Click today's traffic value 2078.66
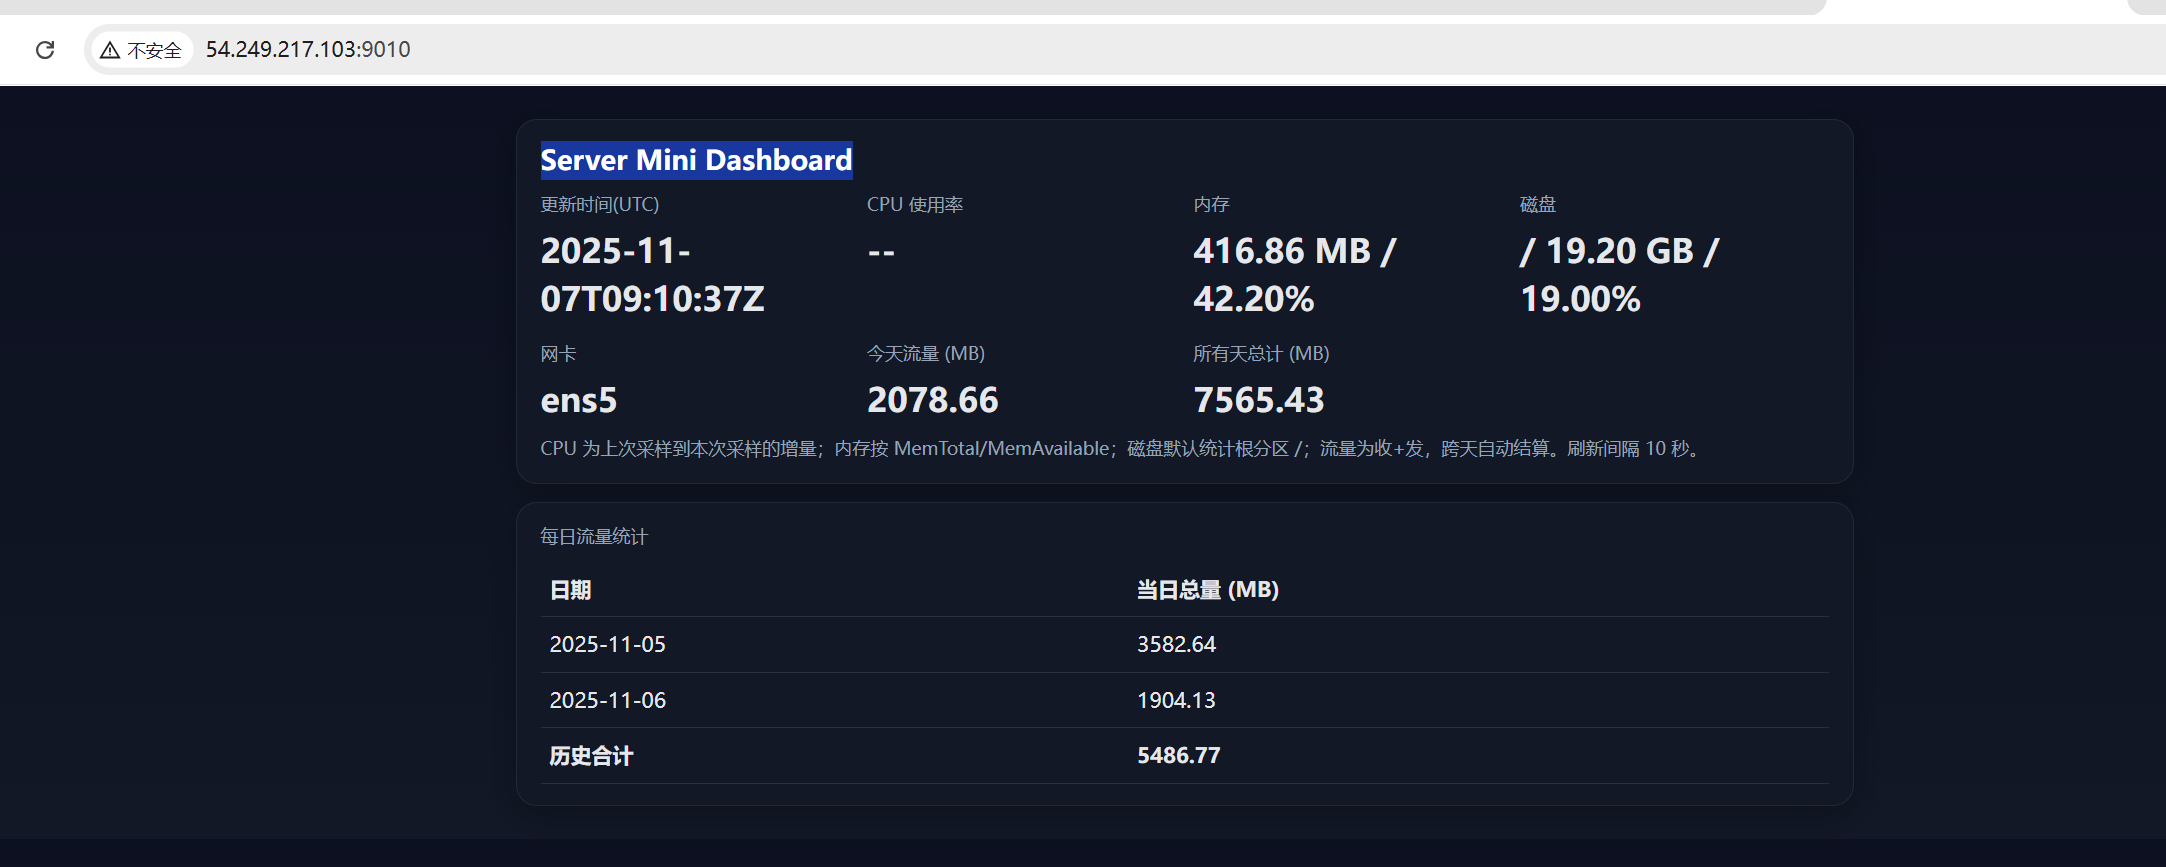 932,400
